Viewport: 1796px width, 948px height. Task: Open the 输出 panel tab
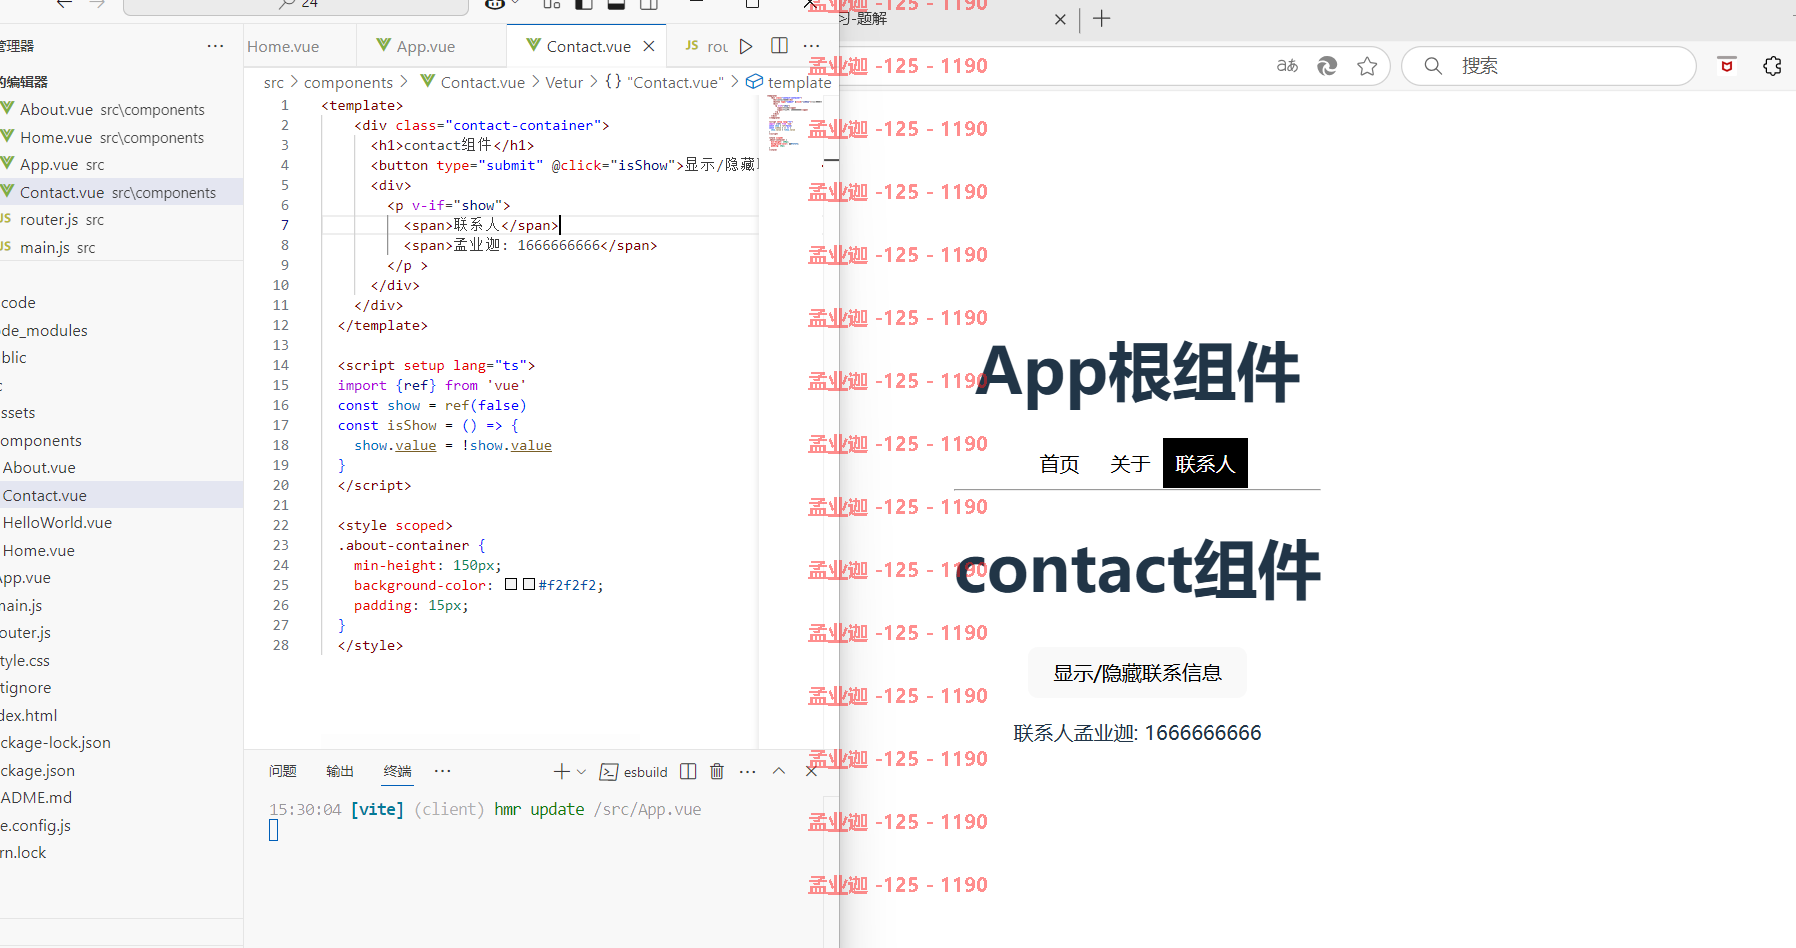(340, 771)
